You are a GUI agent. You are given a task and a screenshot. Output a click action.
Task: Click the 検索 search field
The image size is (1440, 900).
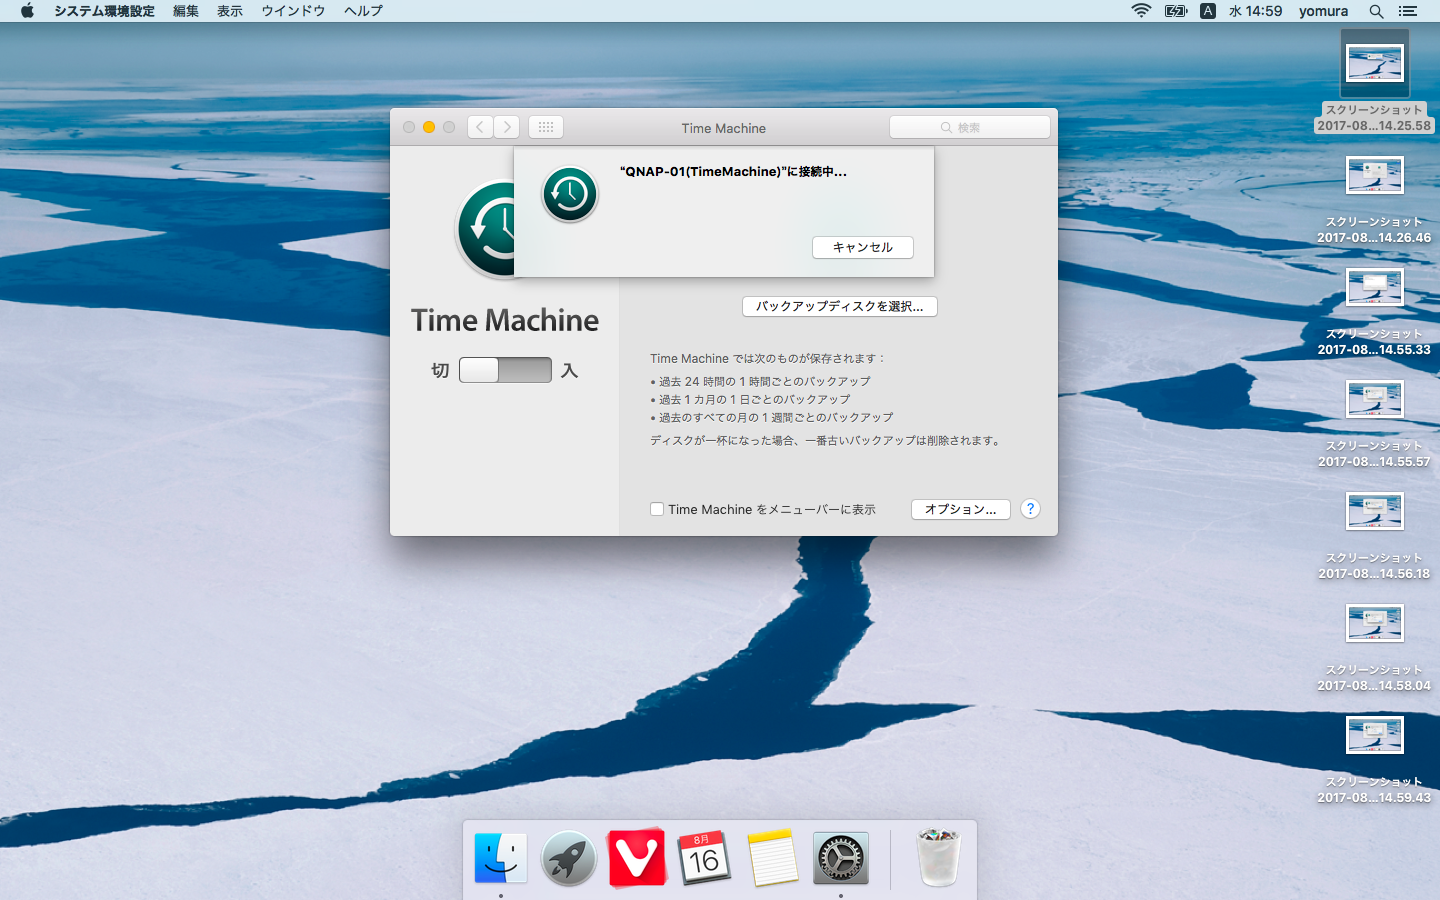tap(970, 127)
